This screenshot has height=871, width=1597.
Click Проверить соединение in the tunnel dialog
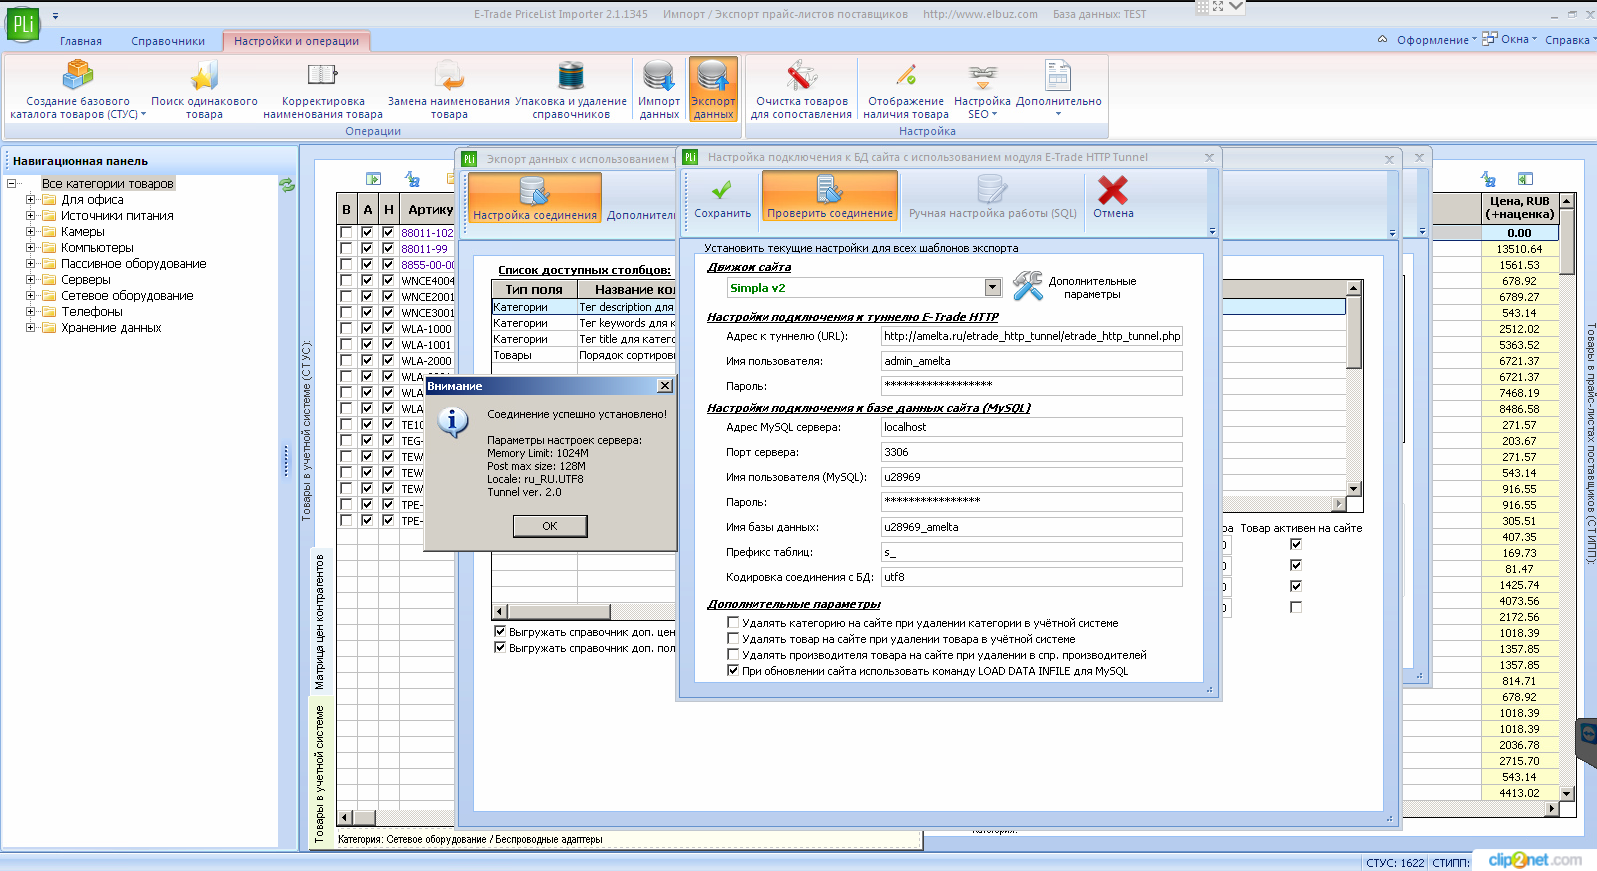[830, 197]
